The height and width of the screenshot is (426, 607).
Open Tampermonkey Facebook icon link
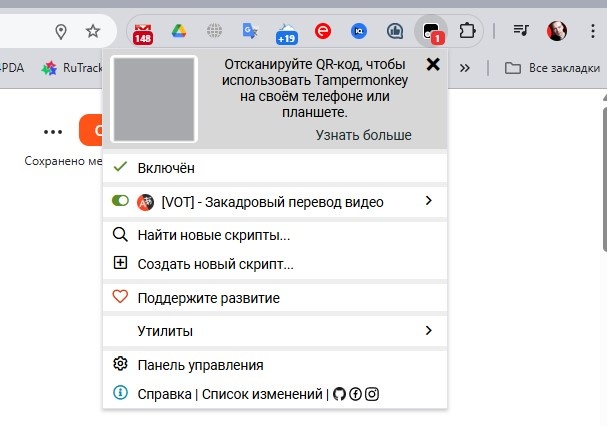click(355, 394)
